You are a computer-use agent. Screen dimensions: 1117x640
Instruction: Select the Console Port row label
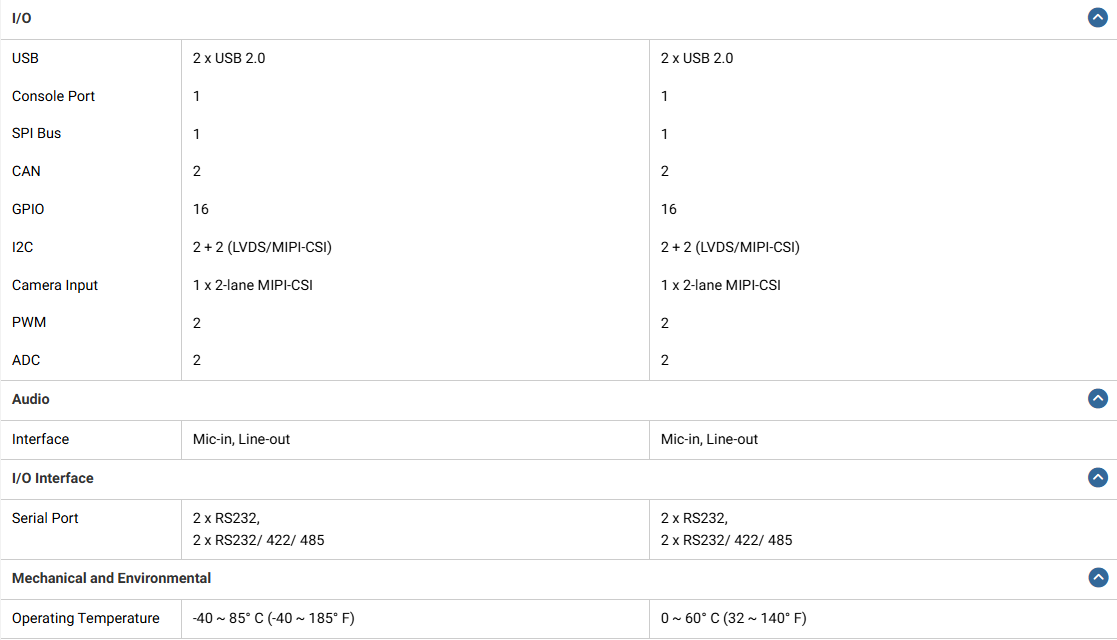click(x=53, y=96)
